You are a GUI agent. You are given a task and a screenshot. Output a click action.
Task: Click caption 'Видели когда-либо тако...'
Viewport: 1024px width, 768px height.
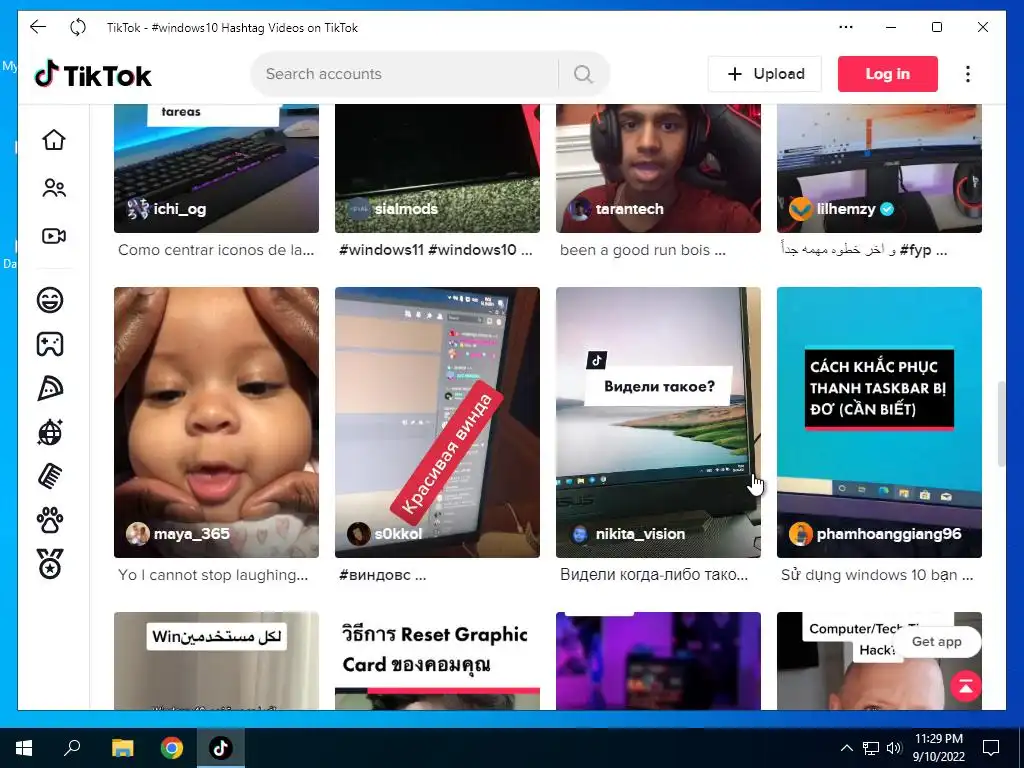[x=654, y=575]
